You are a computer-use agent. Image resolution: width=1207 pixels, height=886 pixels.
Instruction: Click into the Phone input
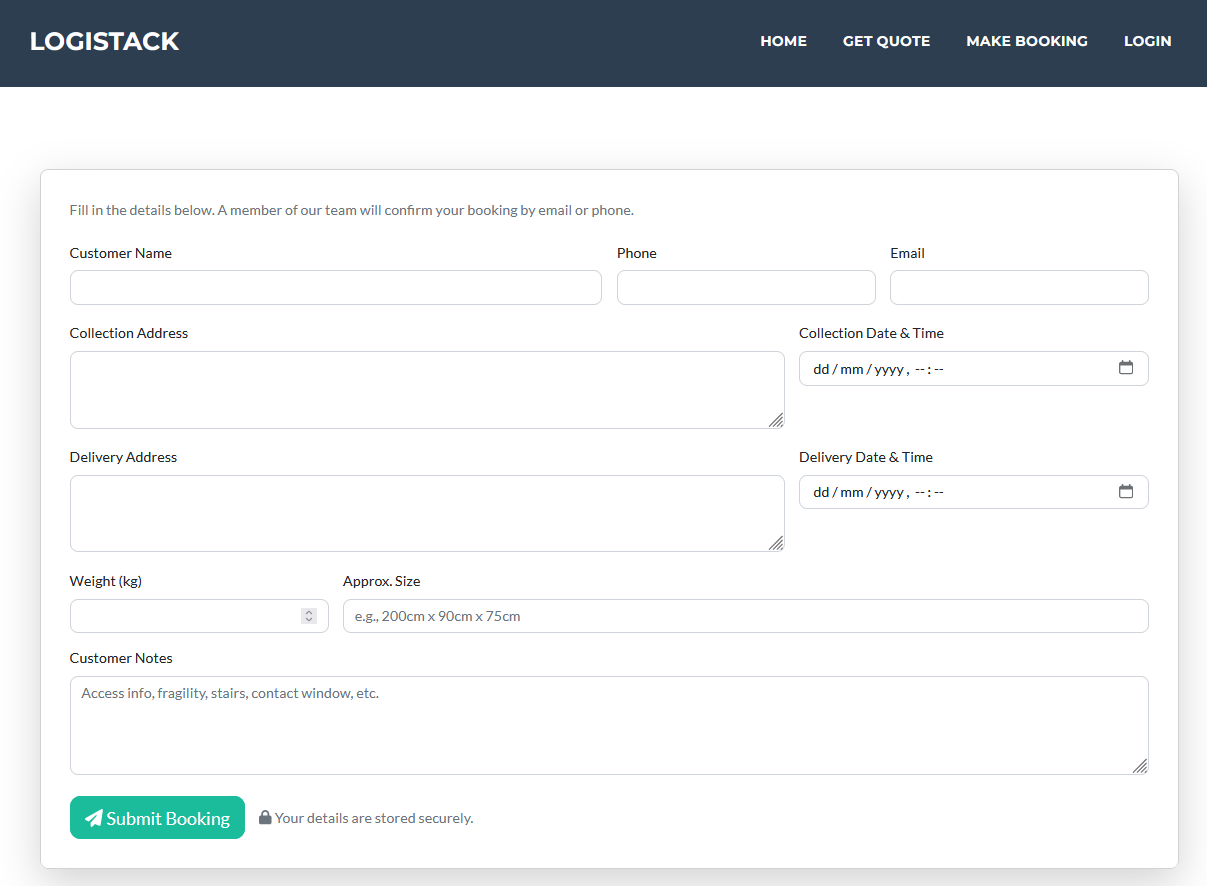coord(745,288)
